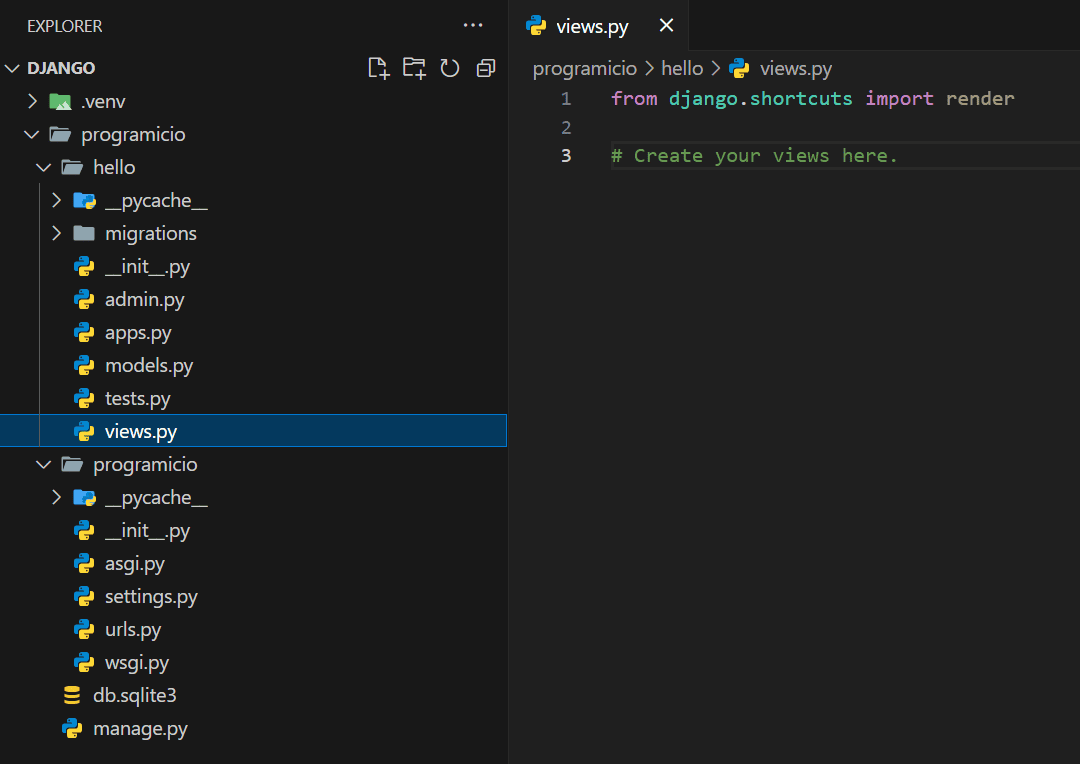Open models.py file
This screenshot has width=1080, height=764.
(149, 366)
